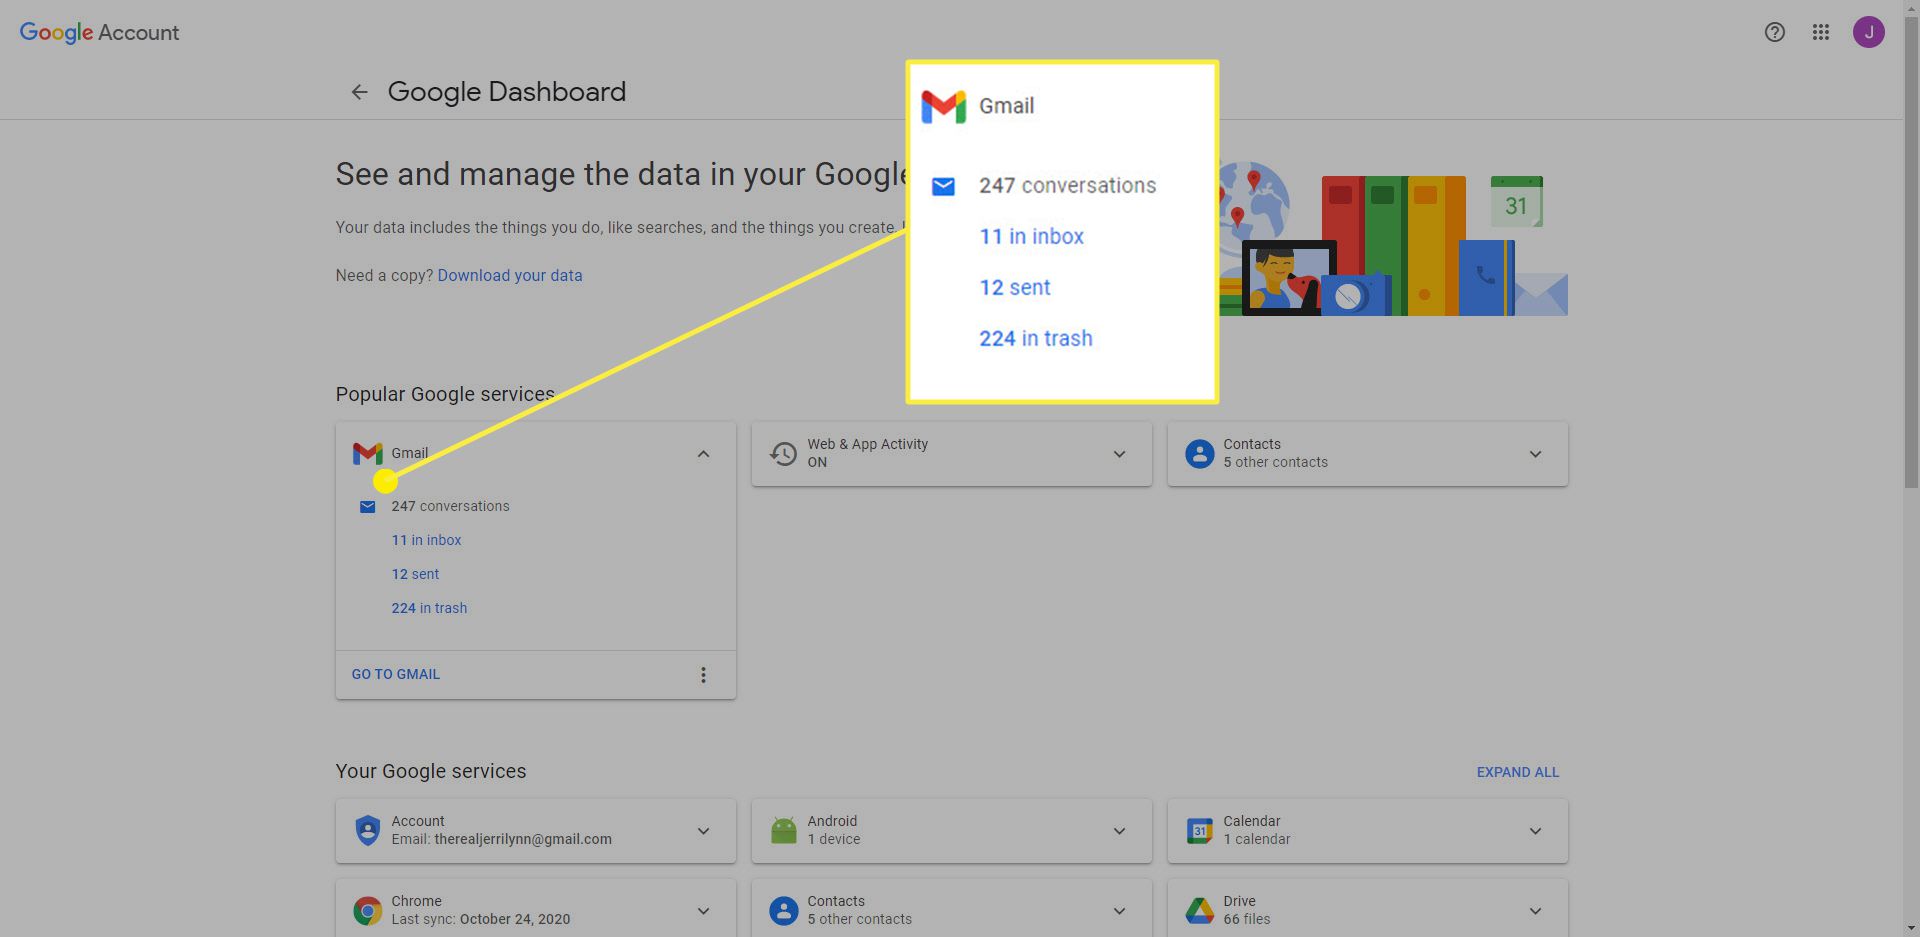Open Gmail card's three-dot more options

tap(703, 675)
